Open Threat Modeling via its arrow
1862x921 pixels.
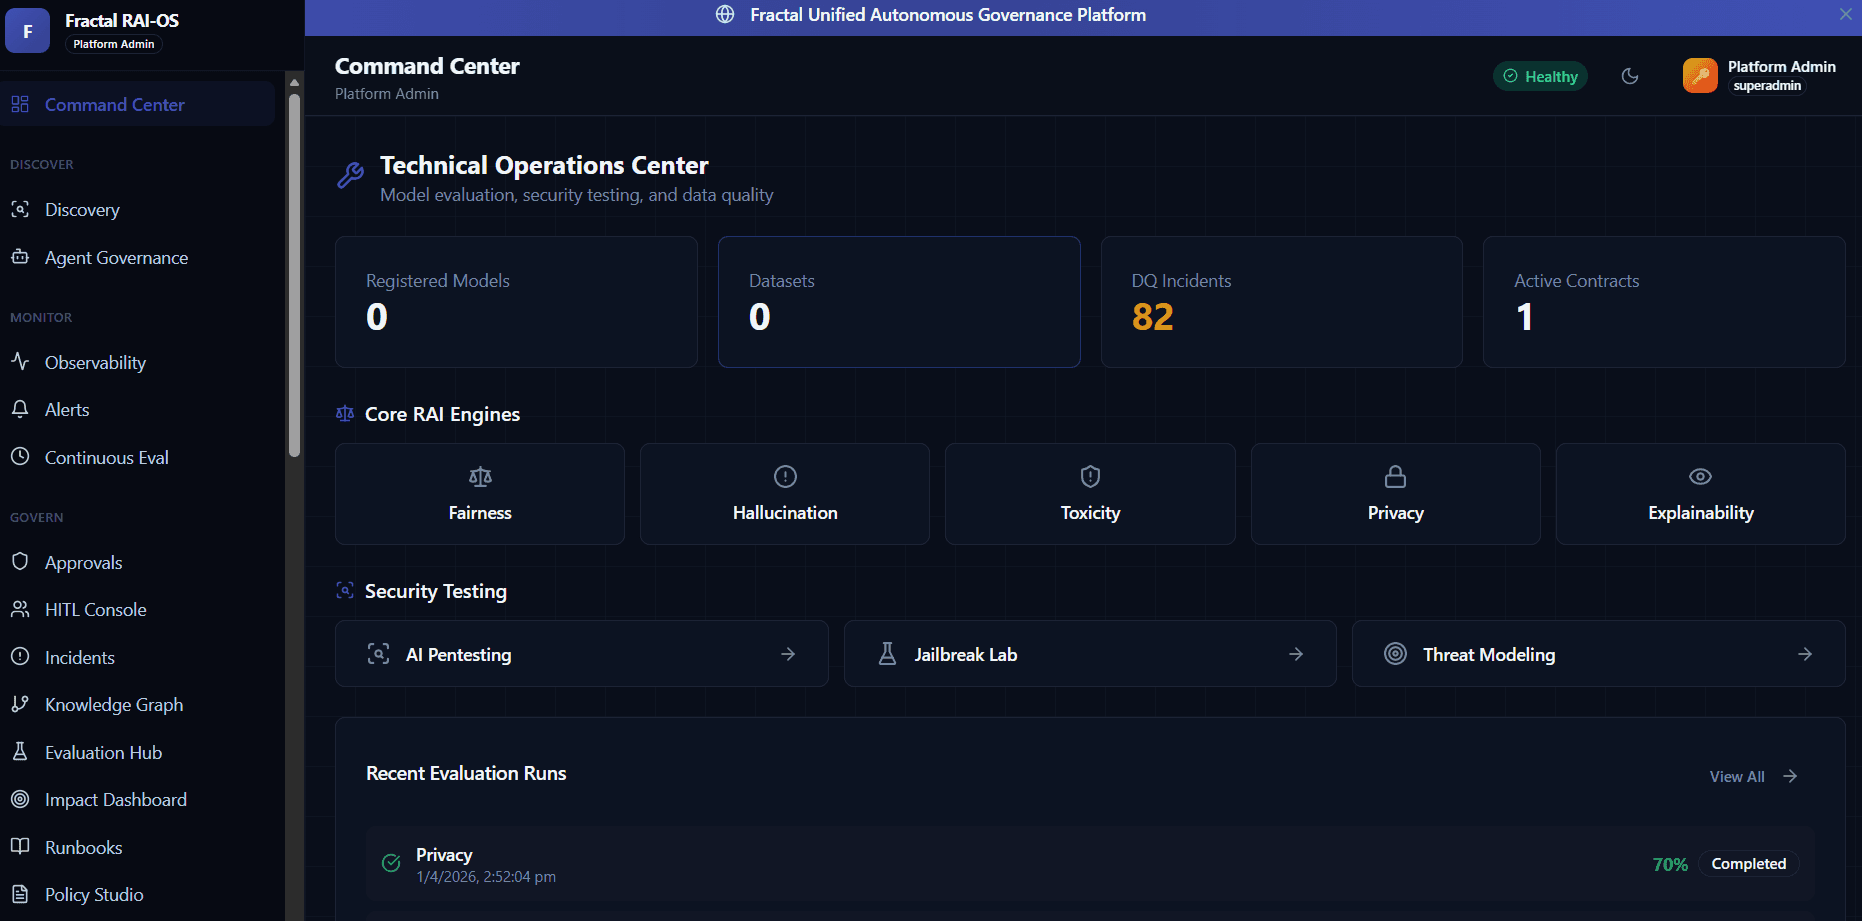click(x=1805, y=654)
